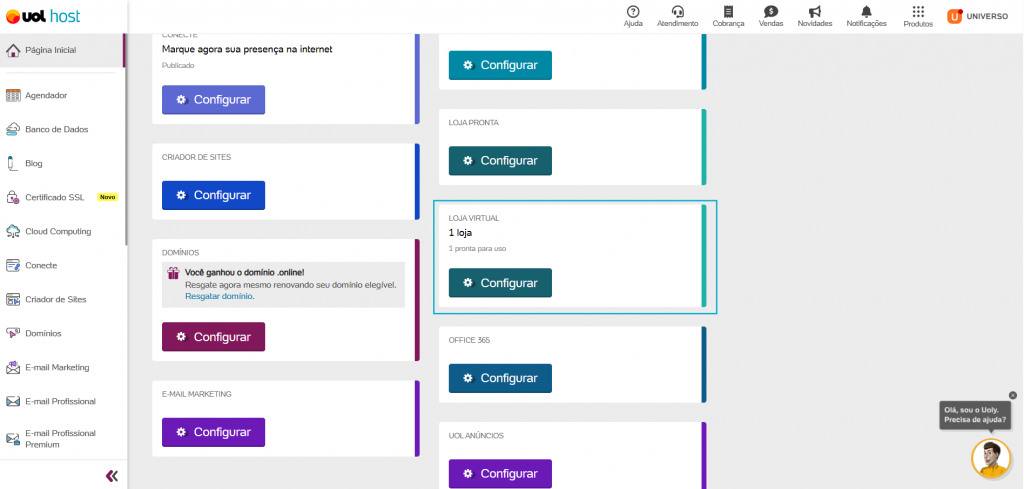Click the Banco de Dados sidebar icon
The width and height of the screenshot is (1024, 489).
click(x=13, y=129)
